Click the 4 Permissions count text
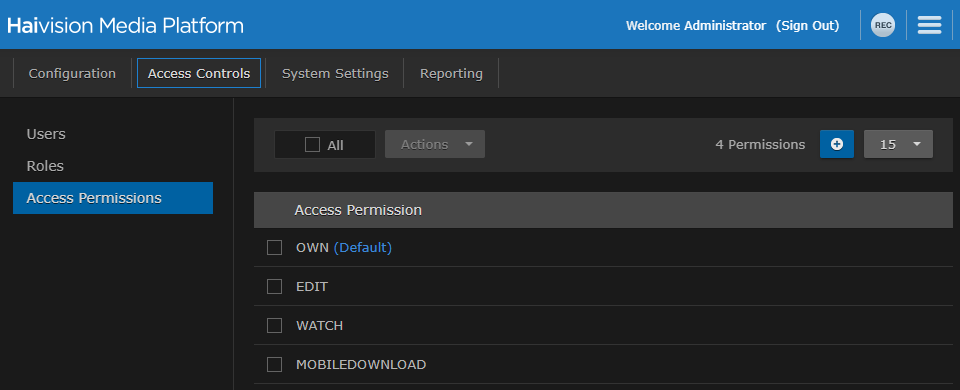The width and height of the screenshot is (960, 390). click(760, 144)
